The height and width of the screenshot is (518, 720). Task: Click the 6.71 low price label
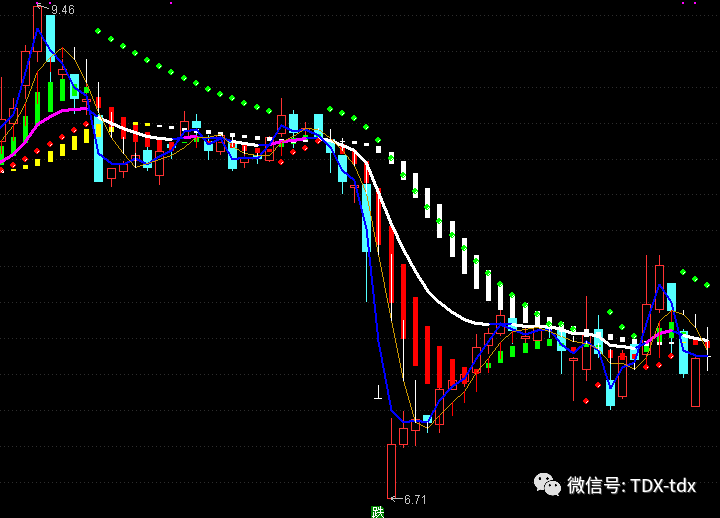415,500
